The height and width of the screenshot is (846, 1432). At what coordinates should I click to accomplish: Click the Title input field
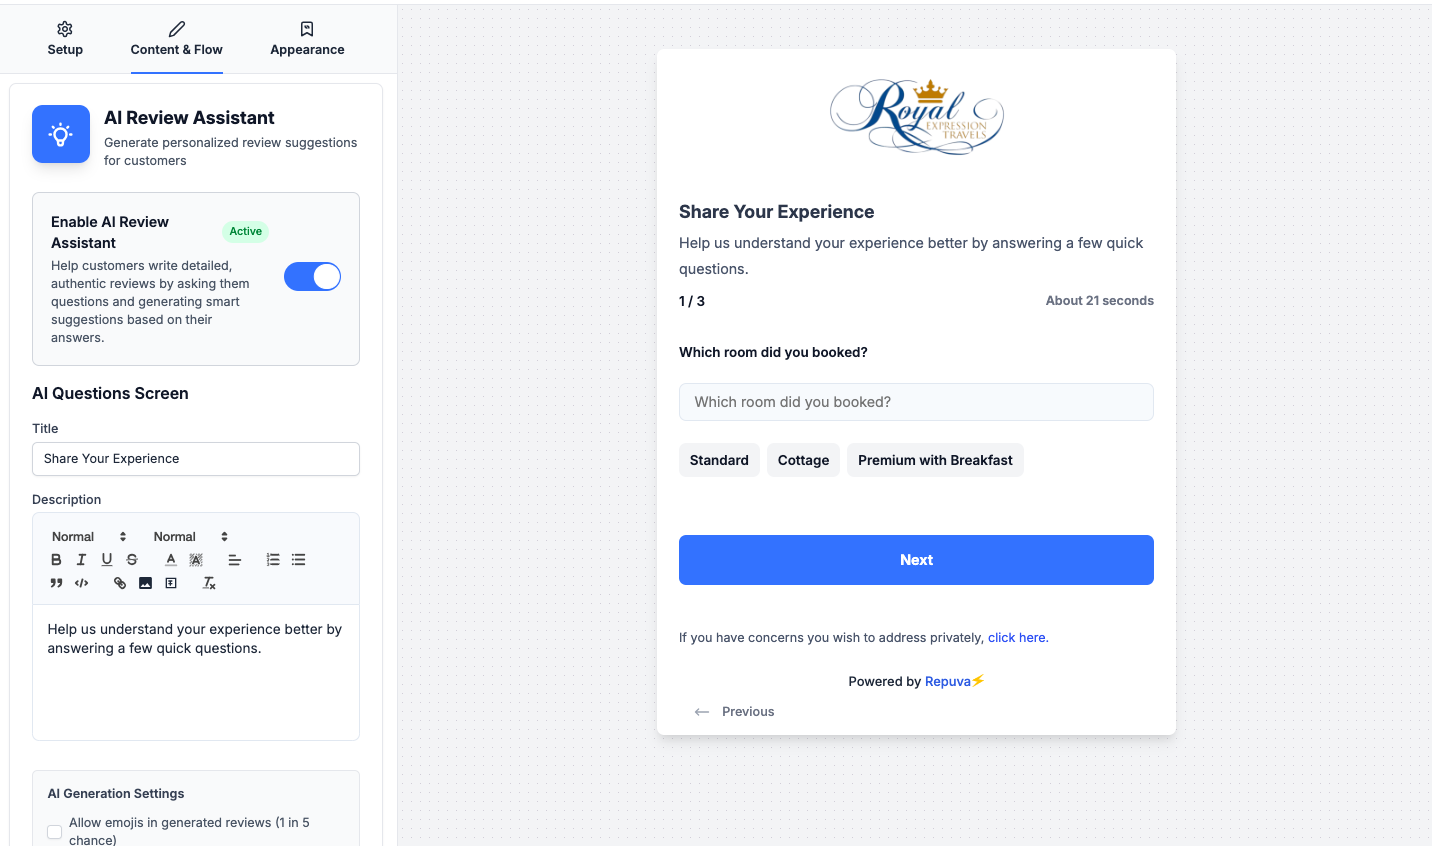196,459
